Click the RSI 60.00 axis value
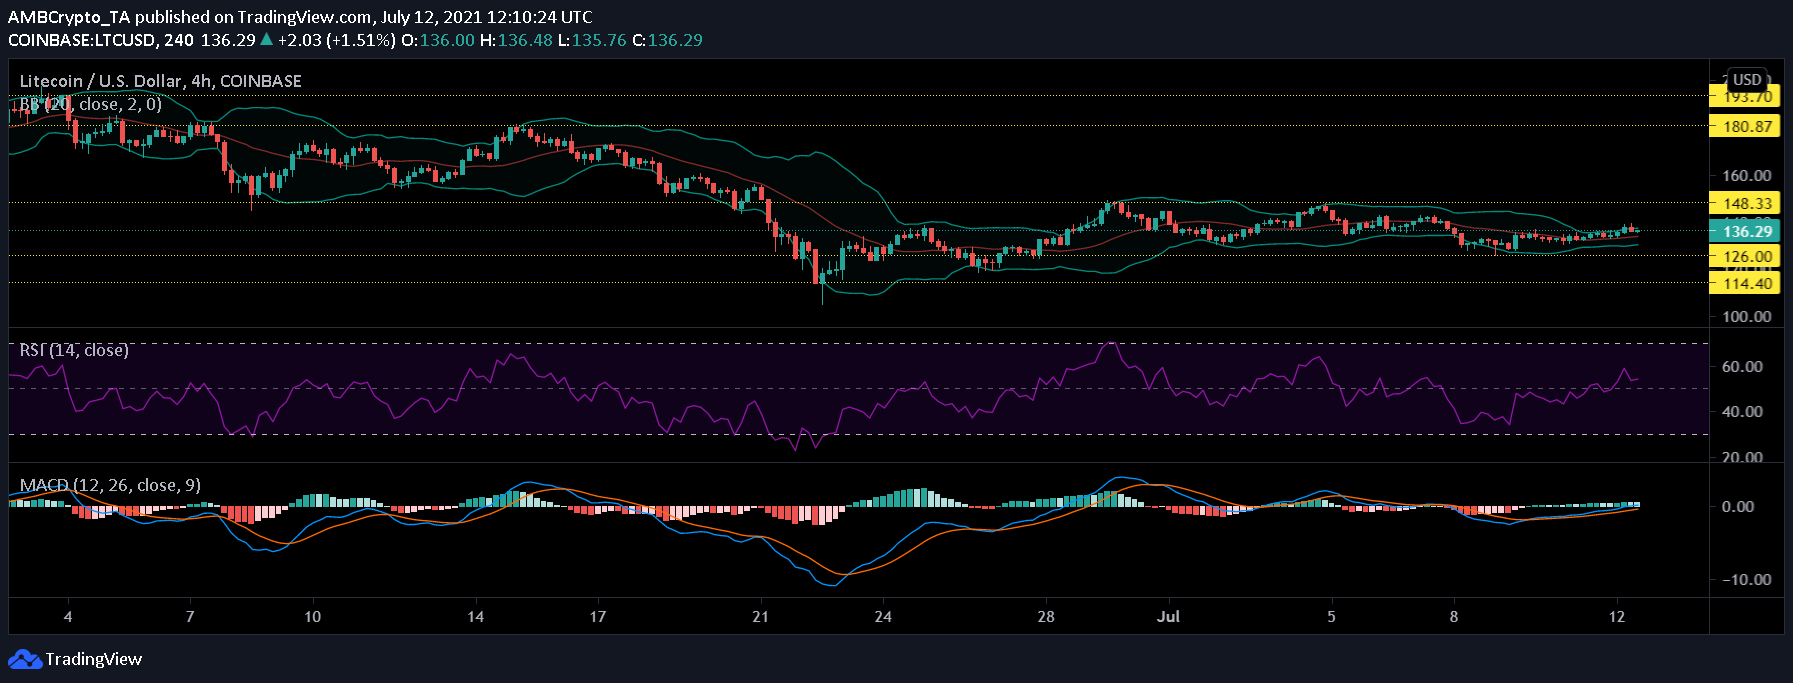 [x=1742, y=366]
